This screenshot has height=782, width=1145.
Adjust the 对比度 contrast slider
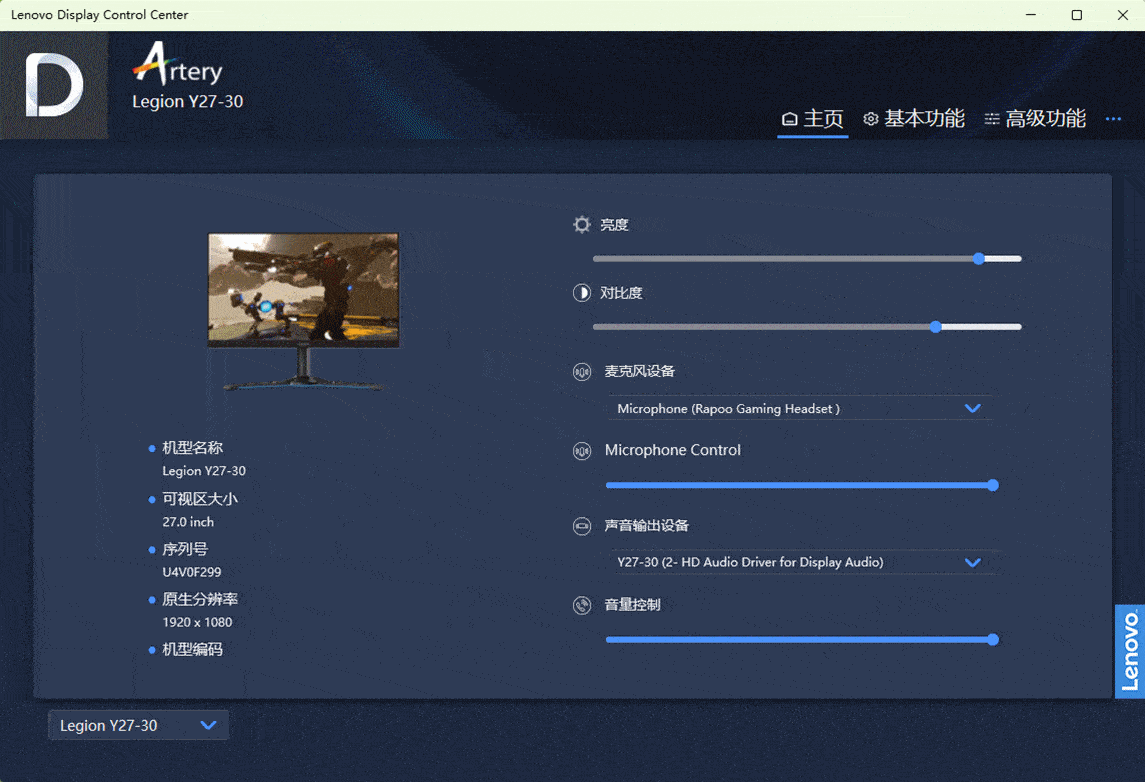(x=807, y=326)
